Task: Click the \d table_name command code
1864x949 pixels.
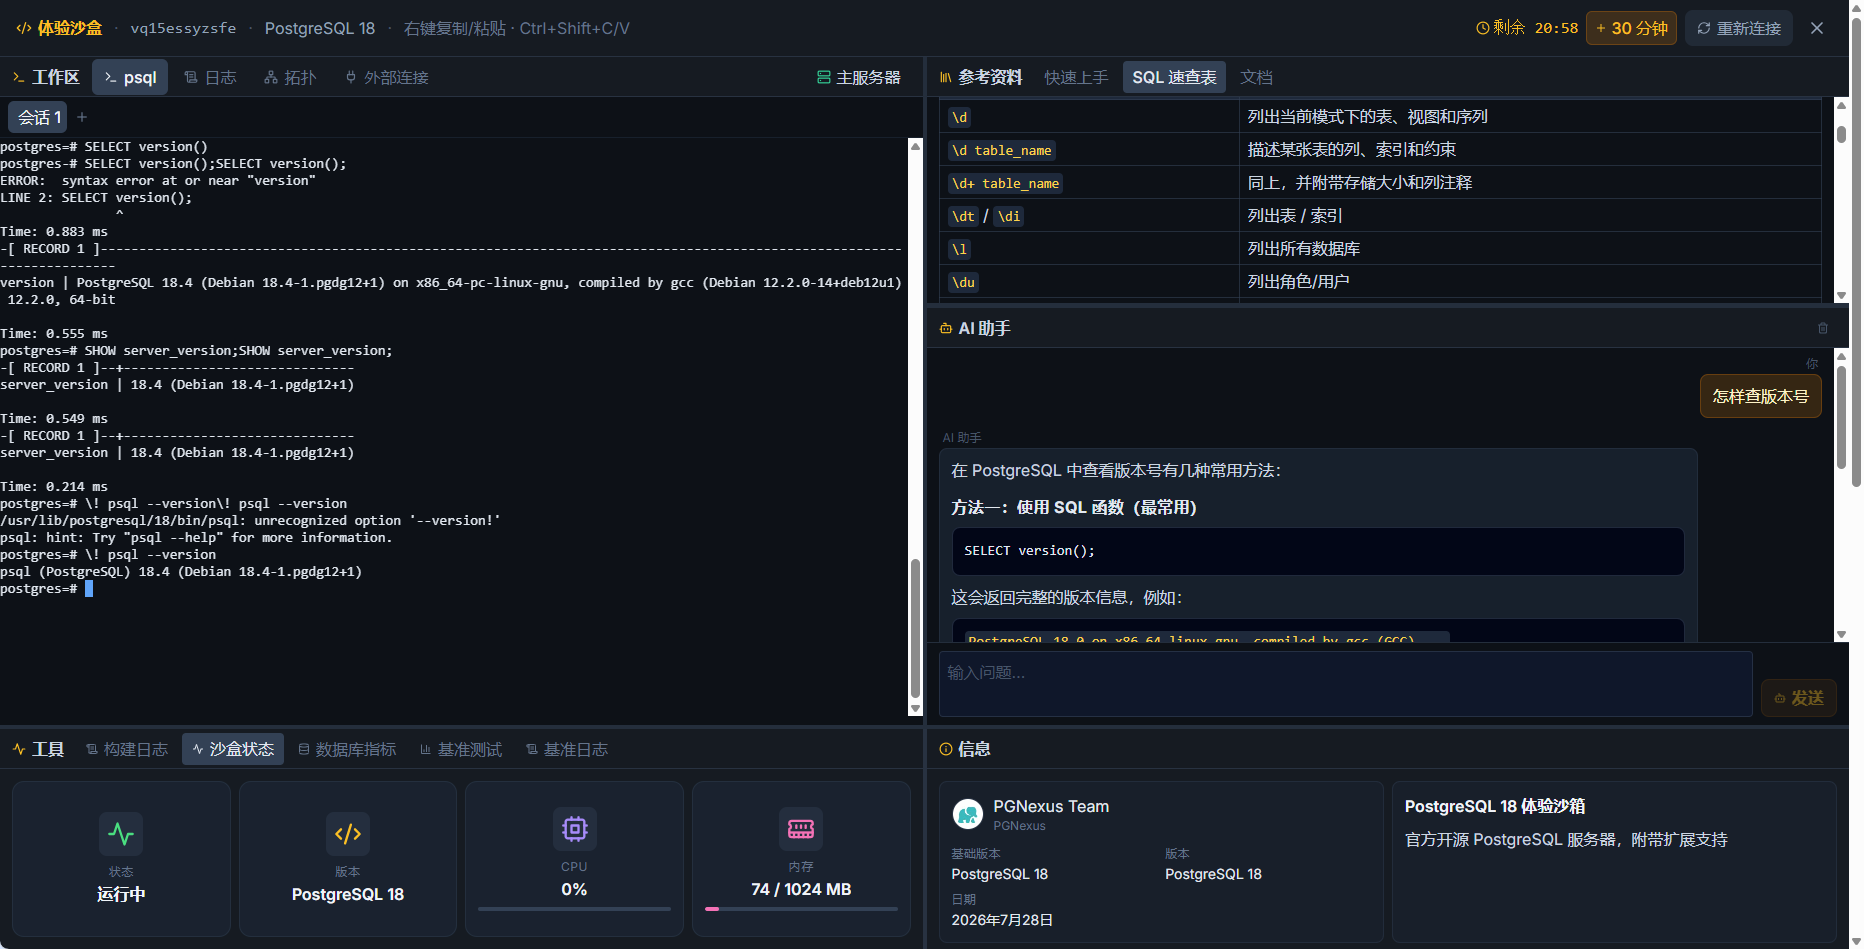Action: [1001, 150]
